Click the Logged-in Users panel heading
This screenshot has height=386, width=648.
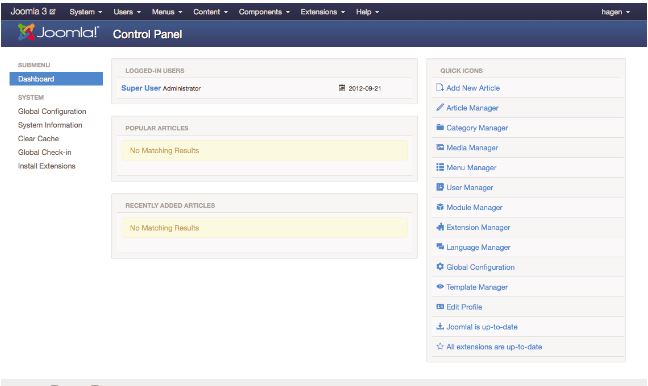pyautogui.click(x=155, y=71)
